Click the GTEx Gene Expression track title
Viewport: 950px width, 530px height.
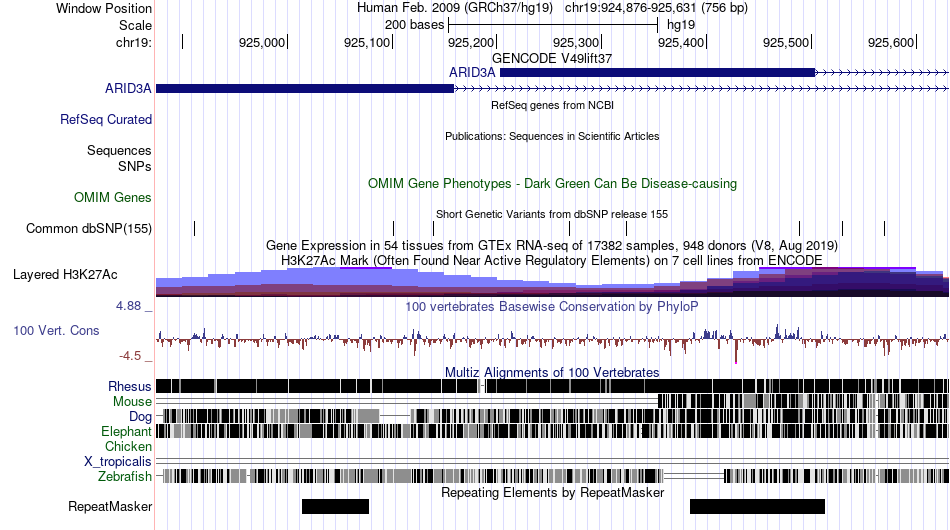[x=552, y=245]
